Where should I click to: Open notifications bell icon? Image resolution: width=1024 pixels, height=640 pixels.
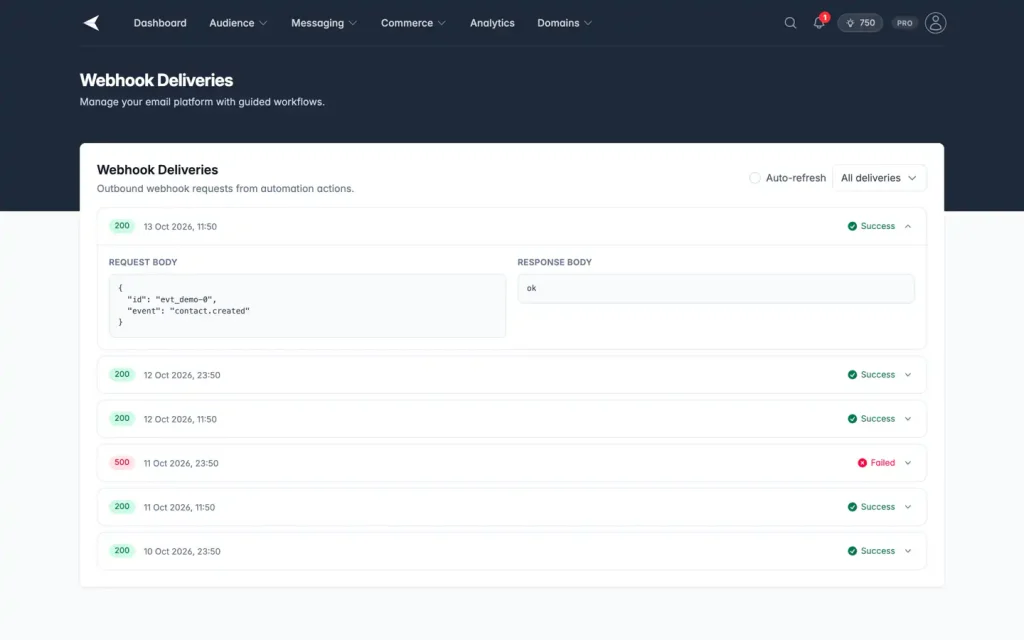point(819,23)
